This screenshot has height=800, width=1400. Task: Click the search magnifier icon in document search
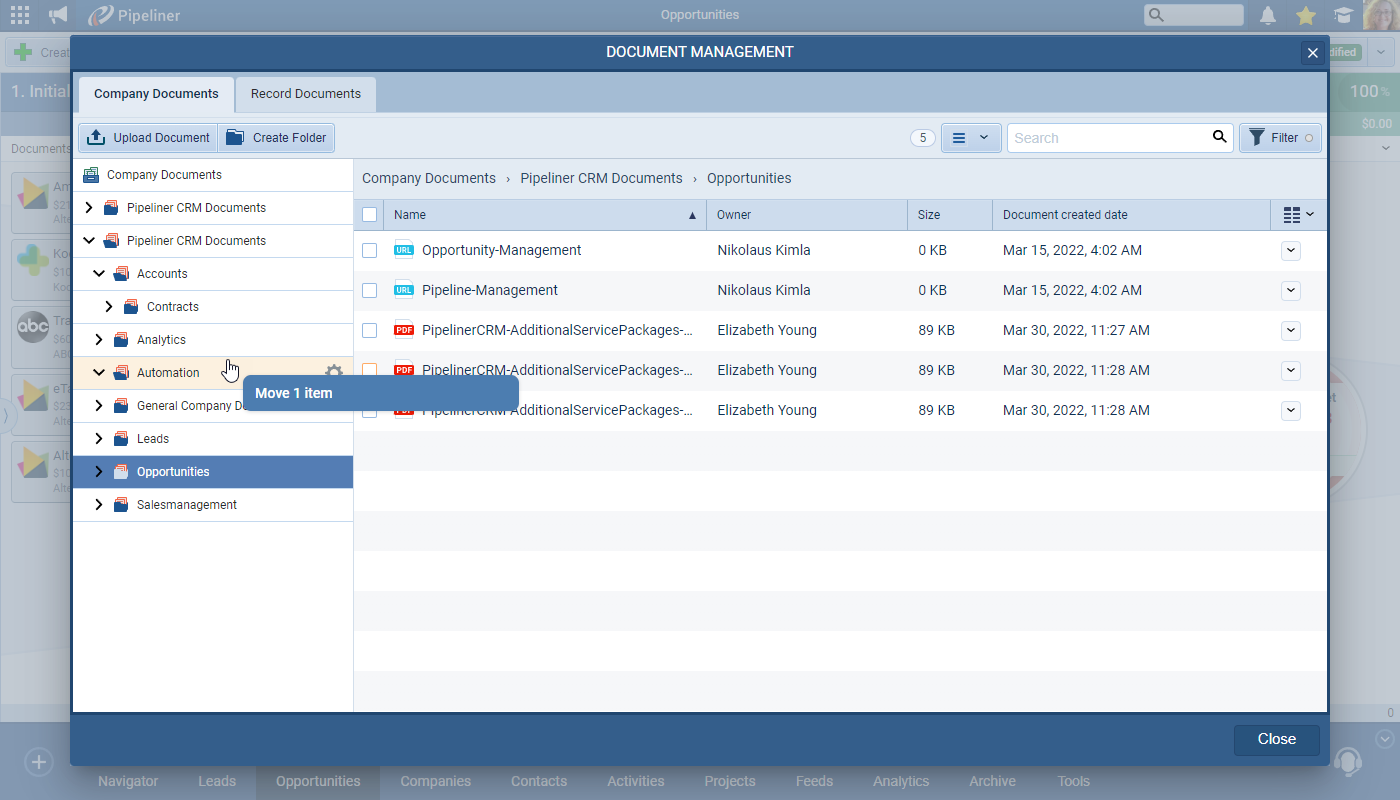[x=1219, y=137]
